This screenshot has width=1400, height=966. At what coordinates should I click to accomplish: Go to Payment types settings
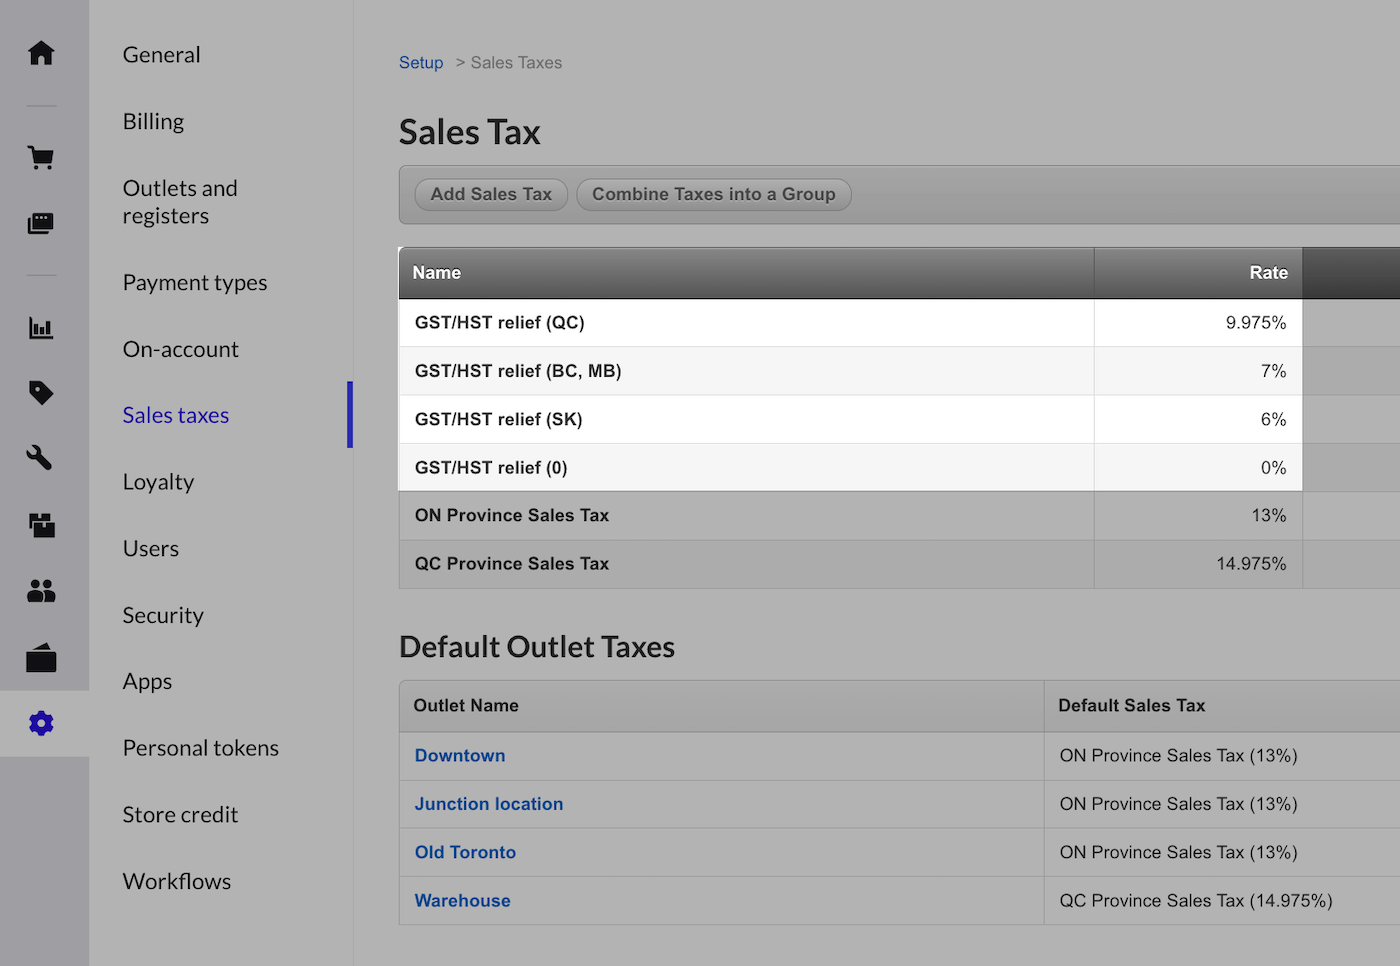pyautogui.click(x=195, y=283)
